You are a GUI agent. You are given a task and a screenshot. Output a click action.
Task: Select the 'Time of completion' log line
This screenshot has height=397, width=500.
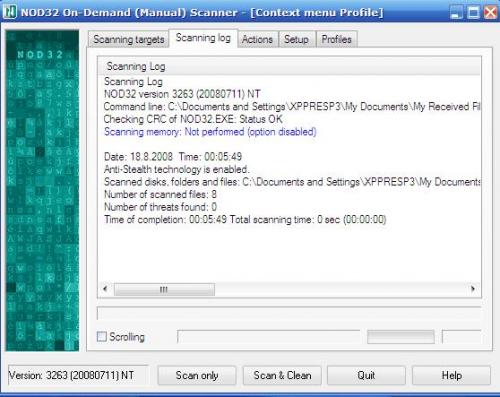245,220
